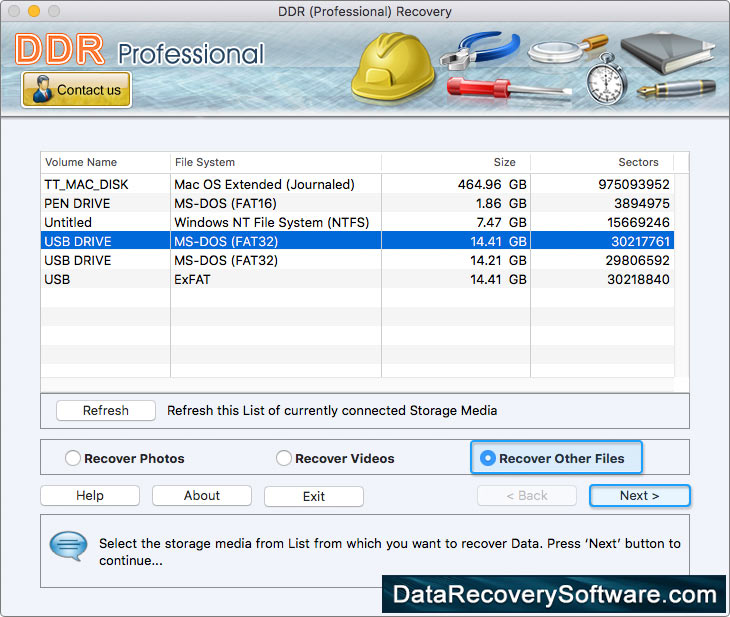This screenshot has width=730, height=617.
Task: Select USB DRIVE with 29806592 sectors
Action: [357, 260]
